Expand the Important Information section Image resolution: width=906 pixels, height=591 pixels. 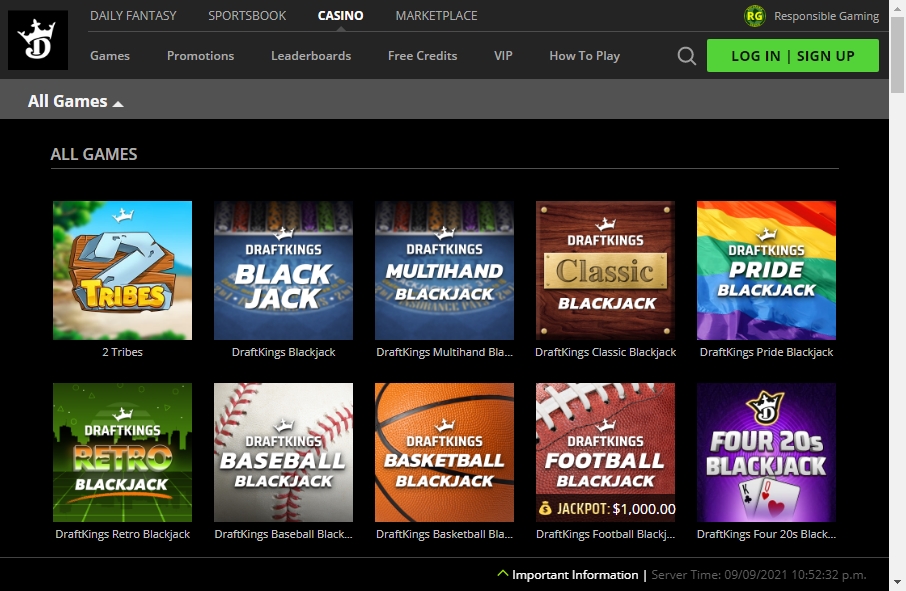(570, 575)
